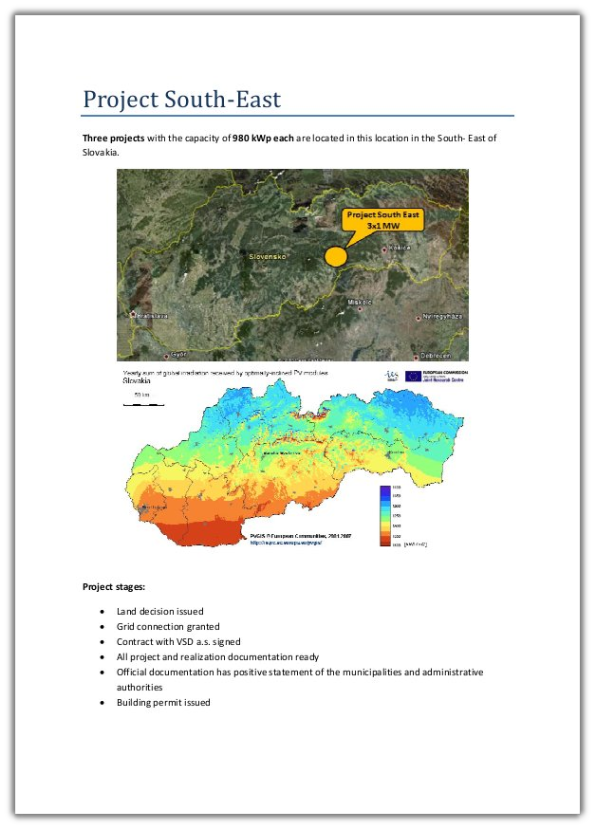The image size is (595, 829).
Task: Click the yellow circle location marker on the map
Action: [x=335, y=256]
